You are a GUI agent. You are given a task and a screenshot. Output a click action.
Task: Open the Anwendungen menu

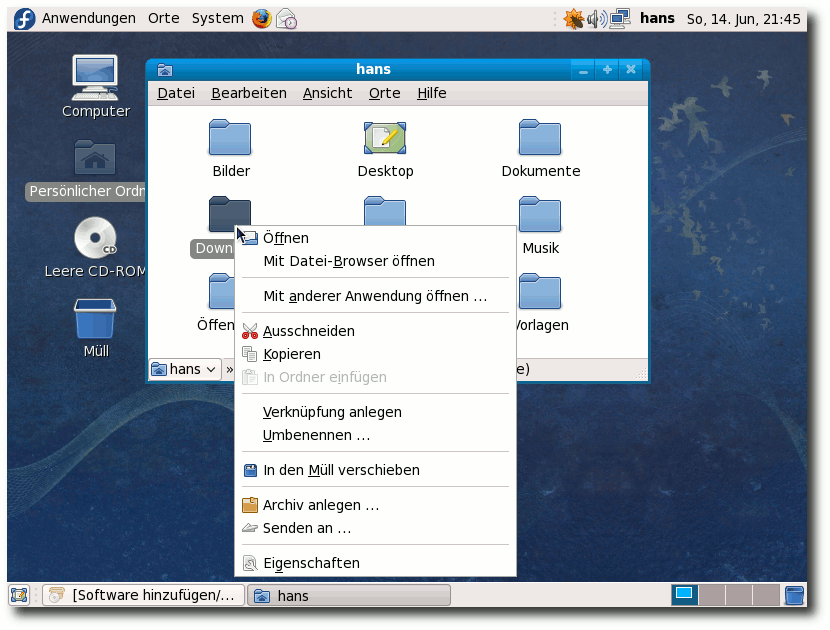[88, 18]
